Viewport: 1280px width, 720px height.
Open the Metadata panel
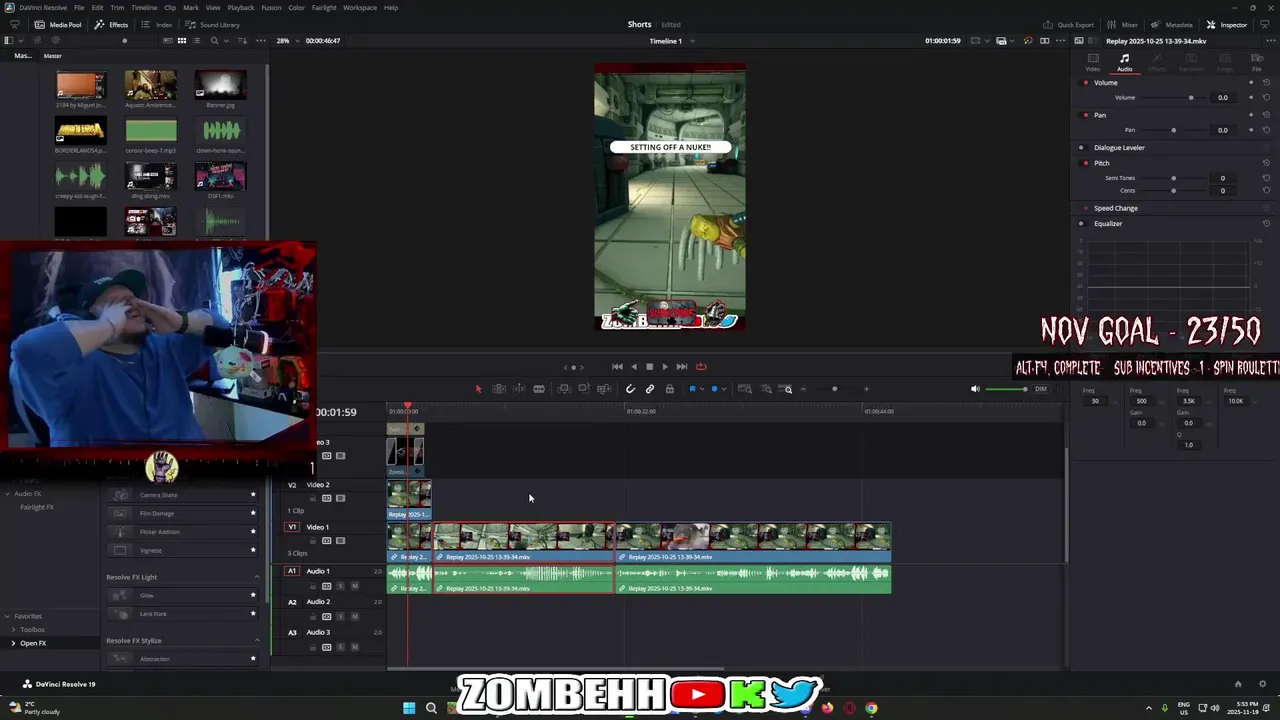coord(1171,25)
